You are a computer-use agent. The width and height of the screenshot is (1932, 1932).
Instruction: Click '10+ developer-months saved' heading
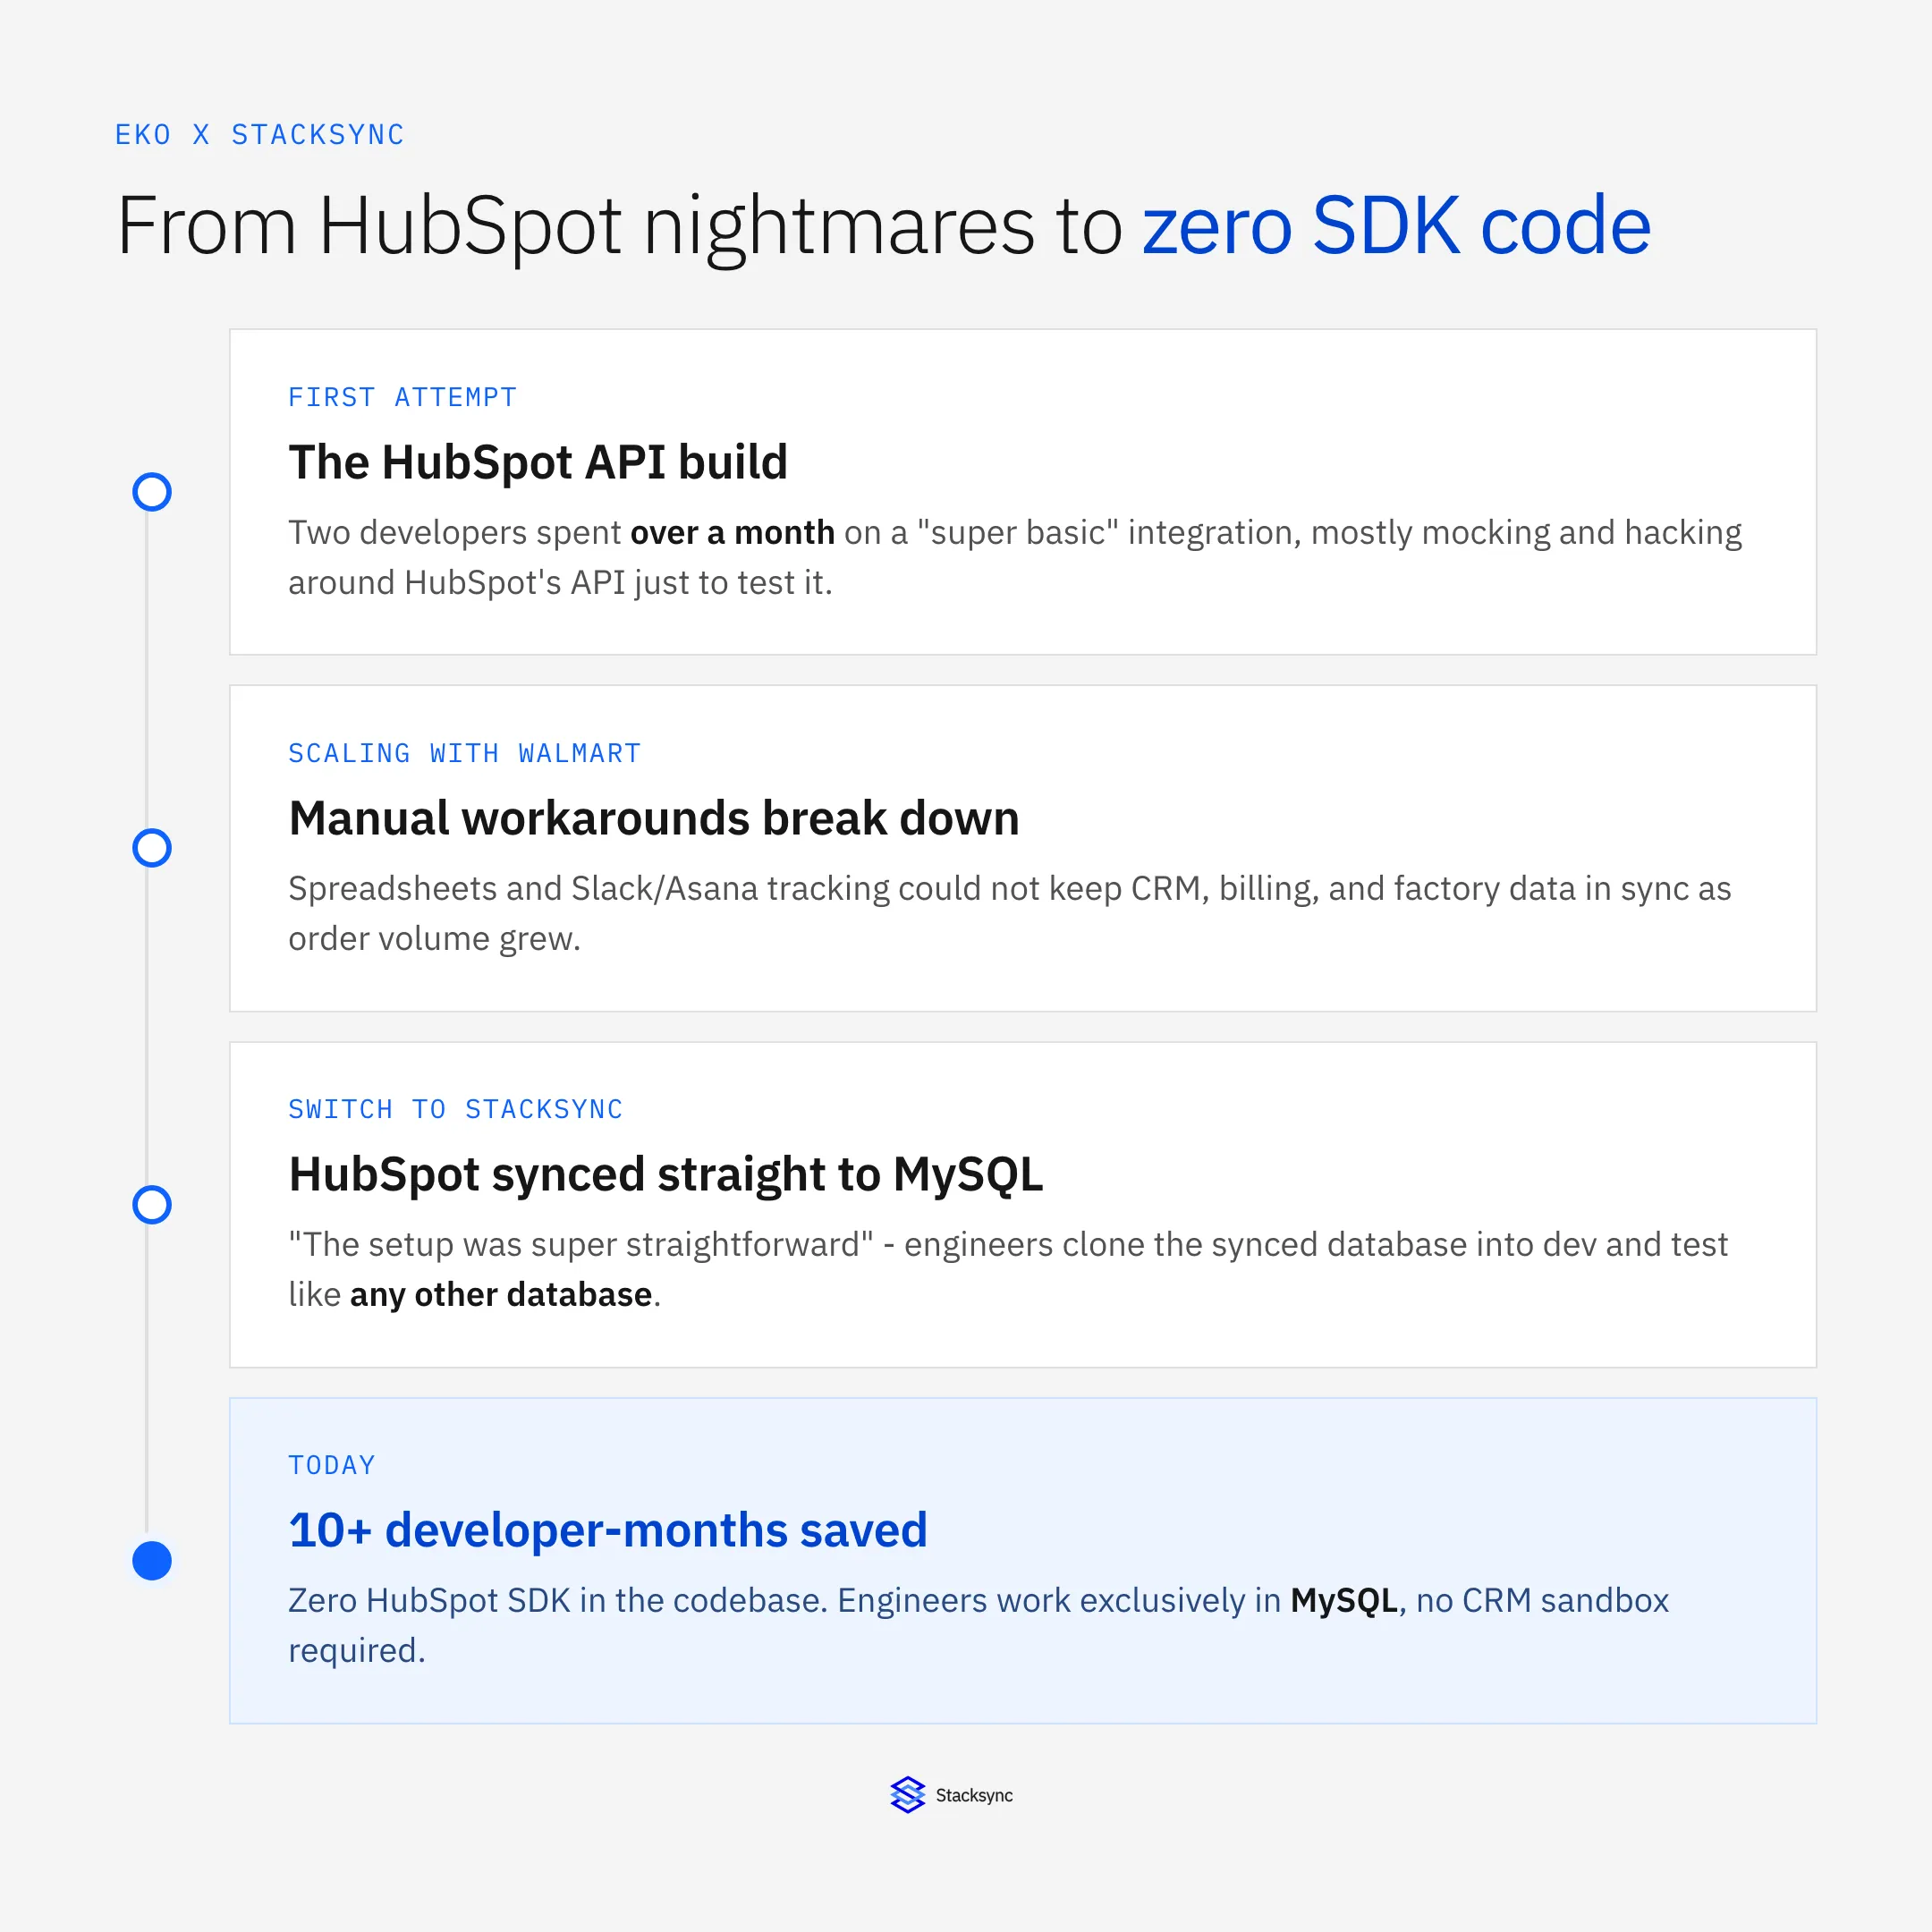(x=608, y=1531)
